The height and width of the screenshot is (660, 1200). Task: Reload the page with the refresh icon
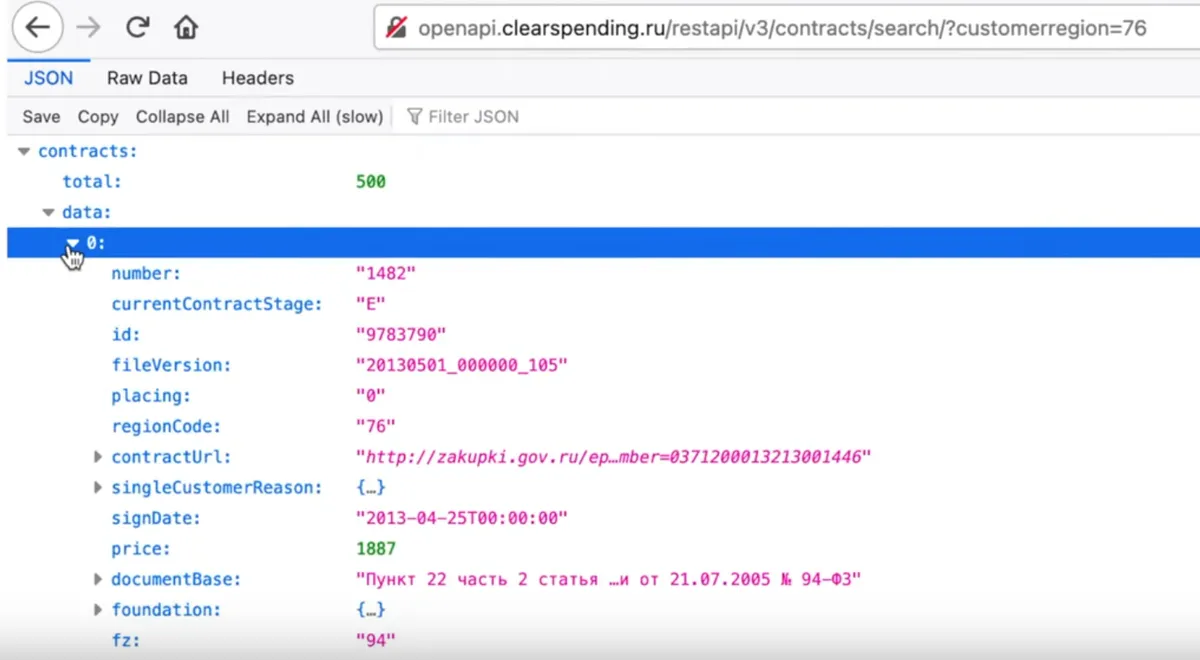coord(138,28)
